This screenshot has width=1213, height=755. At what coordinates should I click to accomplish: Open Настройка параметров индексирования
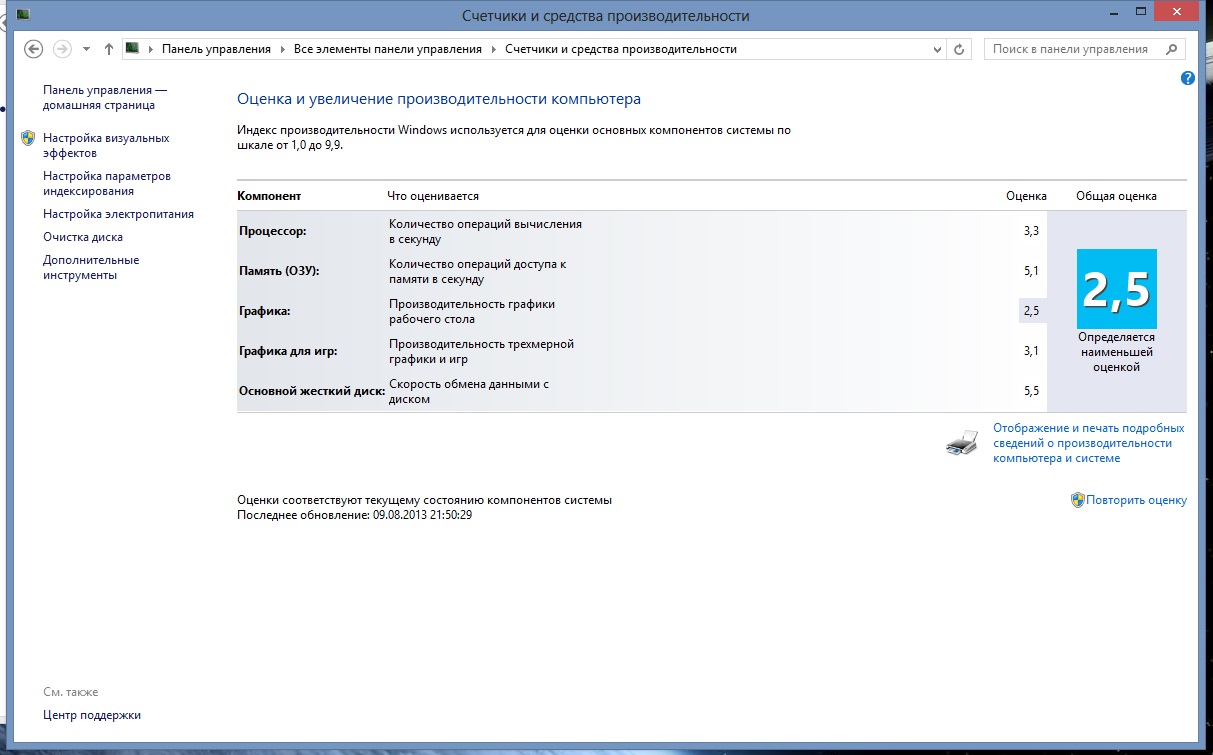pos(107,183)
